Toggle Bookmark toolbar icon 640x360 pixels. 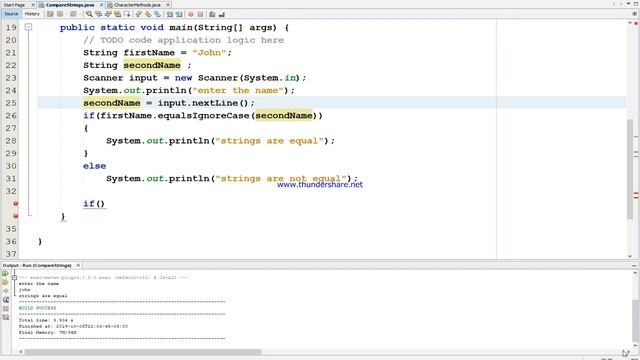tap(158, 14)
